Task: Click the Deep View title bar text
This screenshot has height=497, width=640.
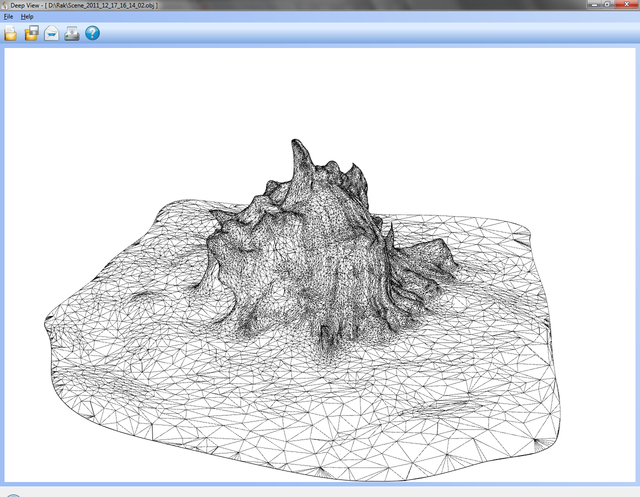Action: 84,5
